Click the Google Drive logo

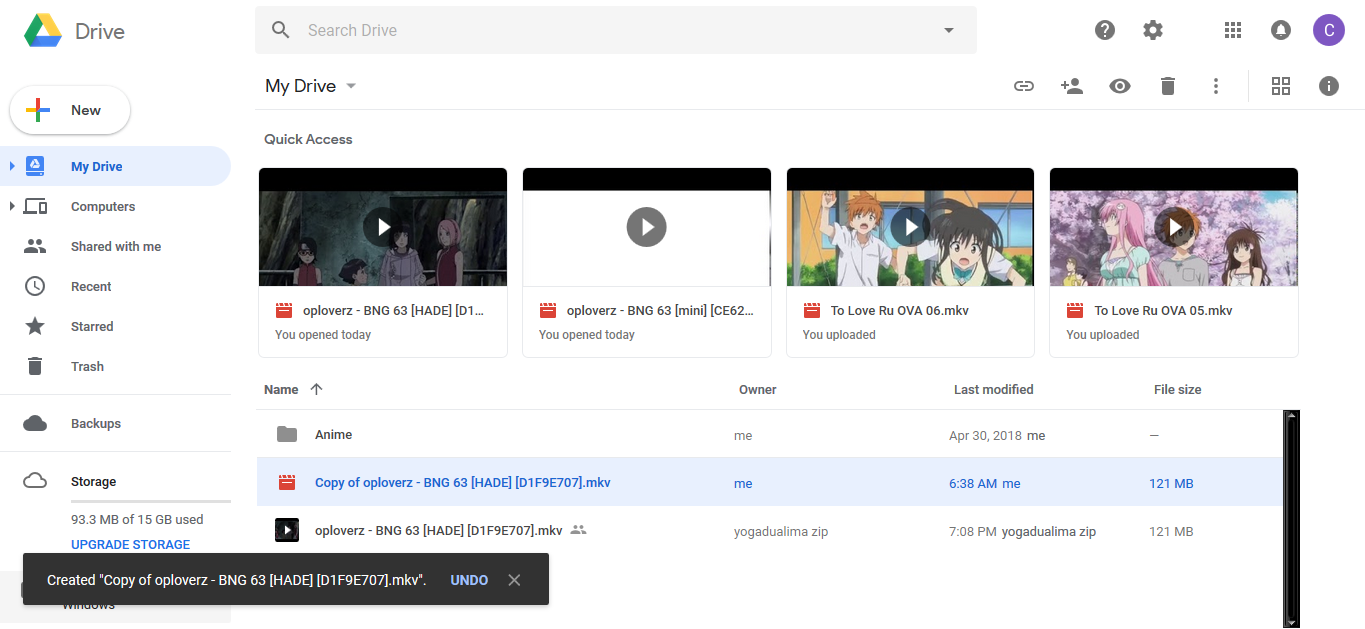pyautogui.click(x=43, y=31)
